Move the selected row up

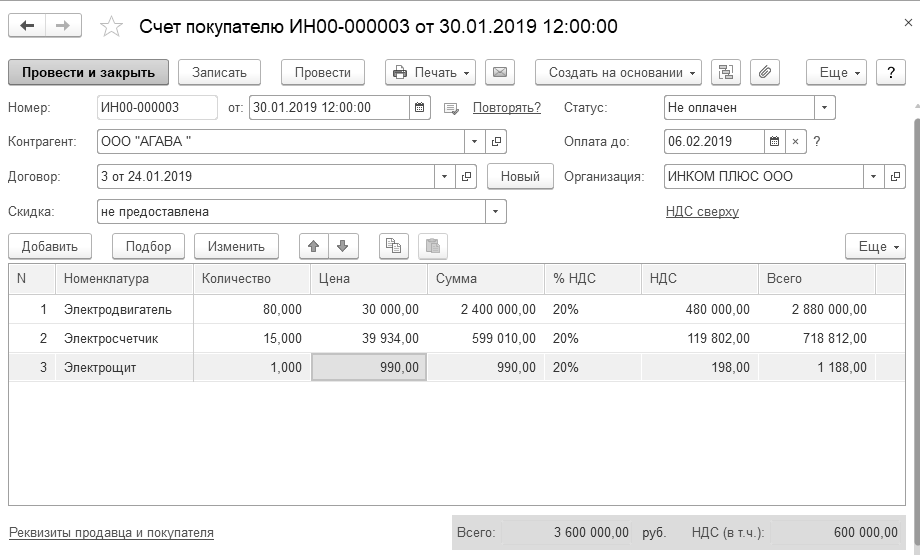coord(314,246)
